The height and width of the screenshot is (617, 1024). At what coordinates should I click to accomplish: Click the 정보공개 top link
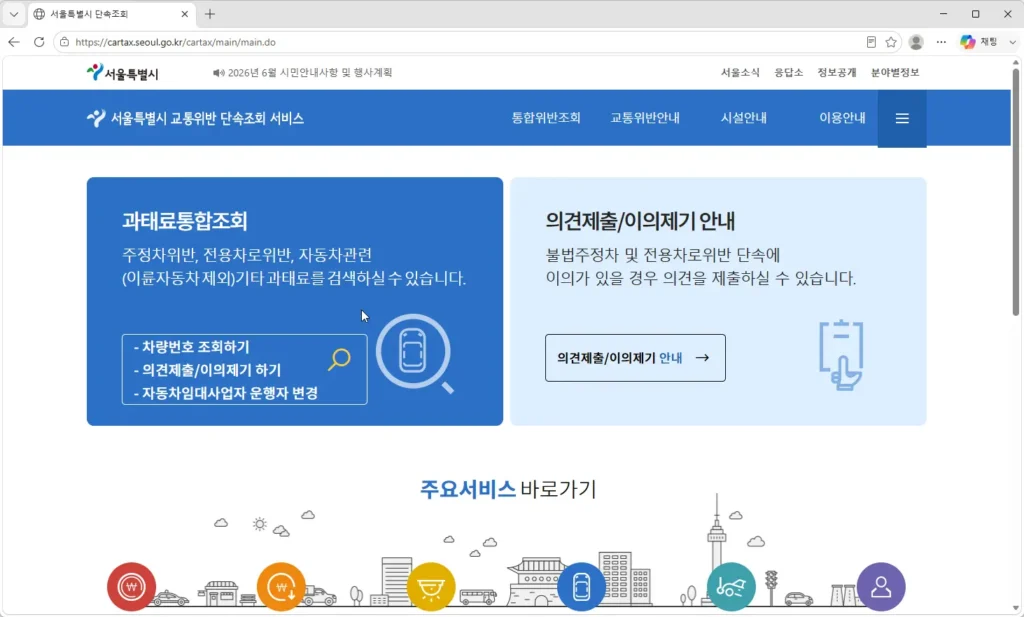[837, 72]
